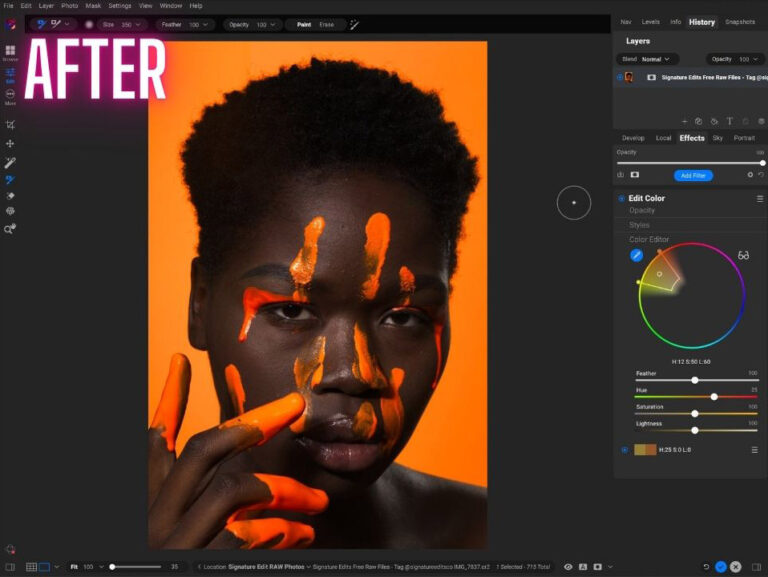Switch to the Develop tab

pyautogui.click(x=633, y=138)
